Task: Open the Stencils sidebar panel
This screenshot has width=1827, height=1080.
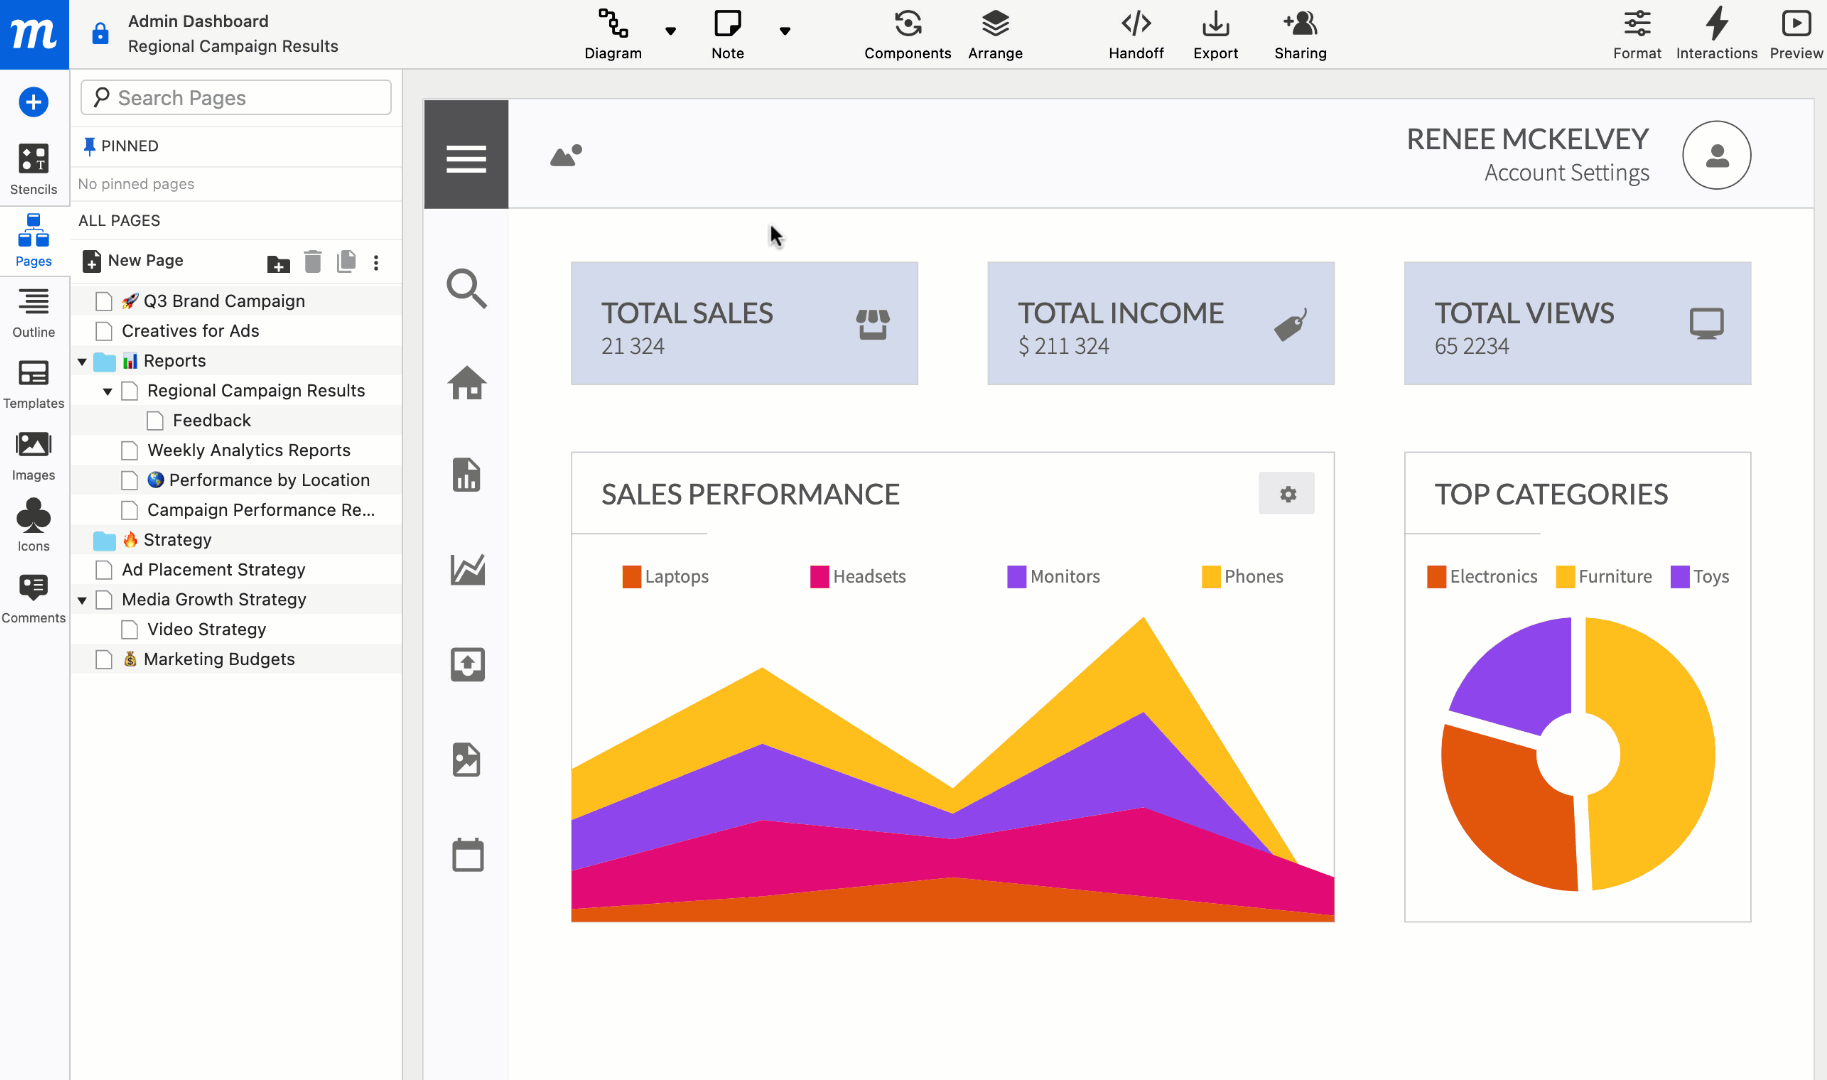Action: 33,168
